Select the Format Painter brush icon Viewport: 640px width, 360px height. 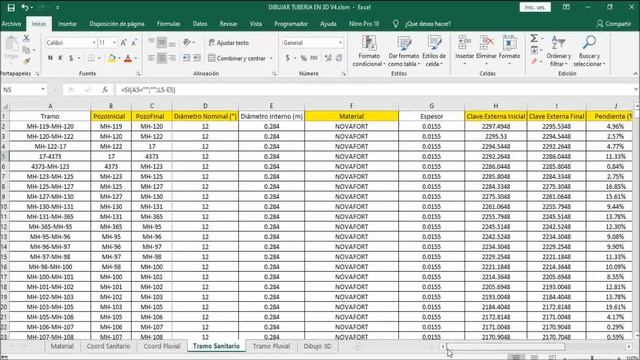pos(26,61)
